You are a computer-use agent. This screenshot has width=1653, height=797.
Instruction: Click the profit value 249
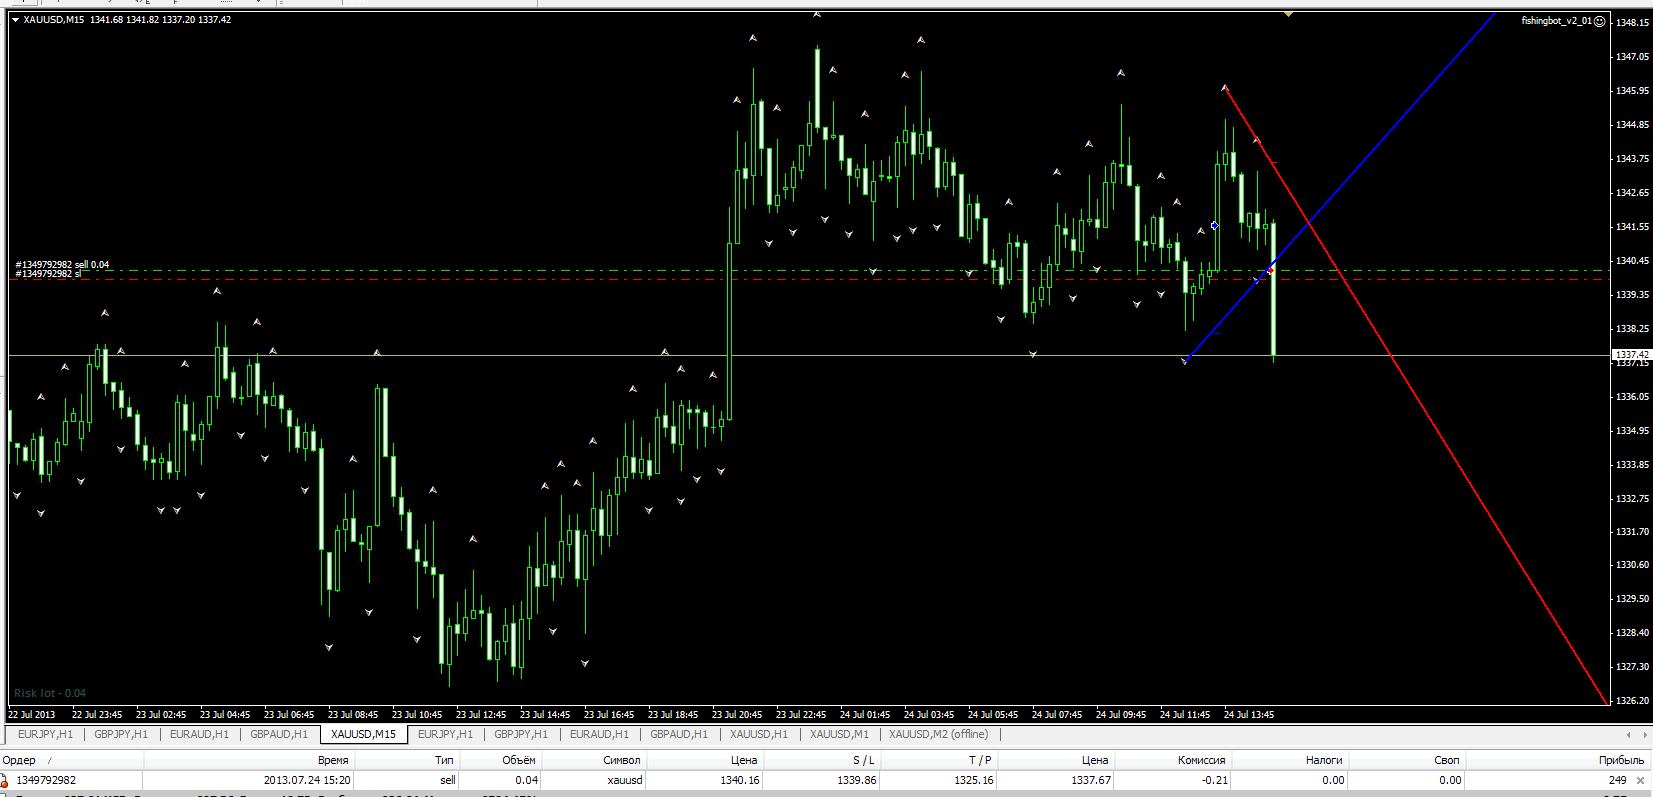coord(1618,780)
